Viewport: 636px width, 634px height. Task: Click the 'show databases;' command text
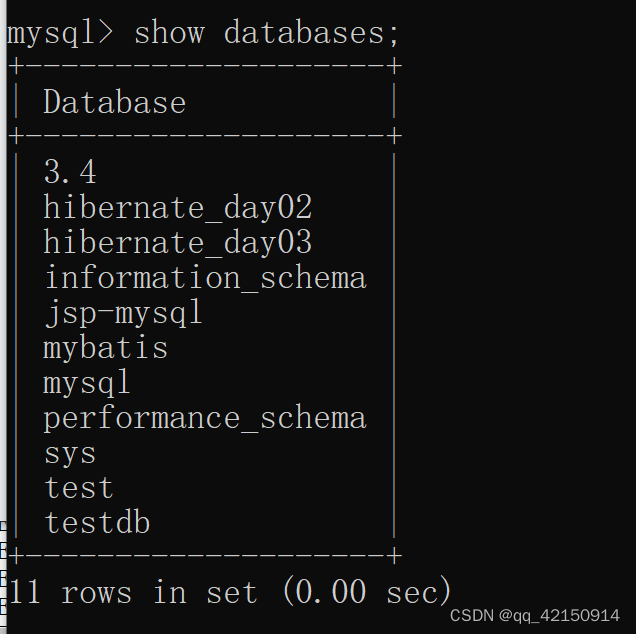(x=266, y=33)
